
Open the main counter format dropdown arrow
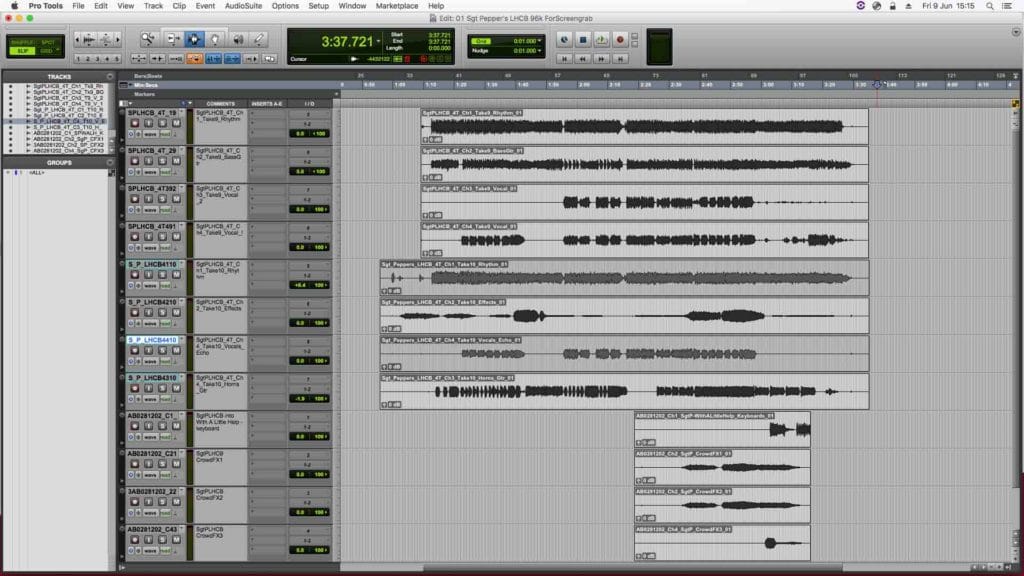(x=378, y=42)
